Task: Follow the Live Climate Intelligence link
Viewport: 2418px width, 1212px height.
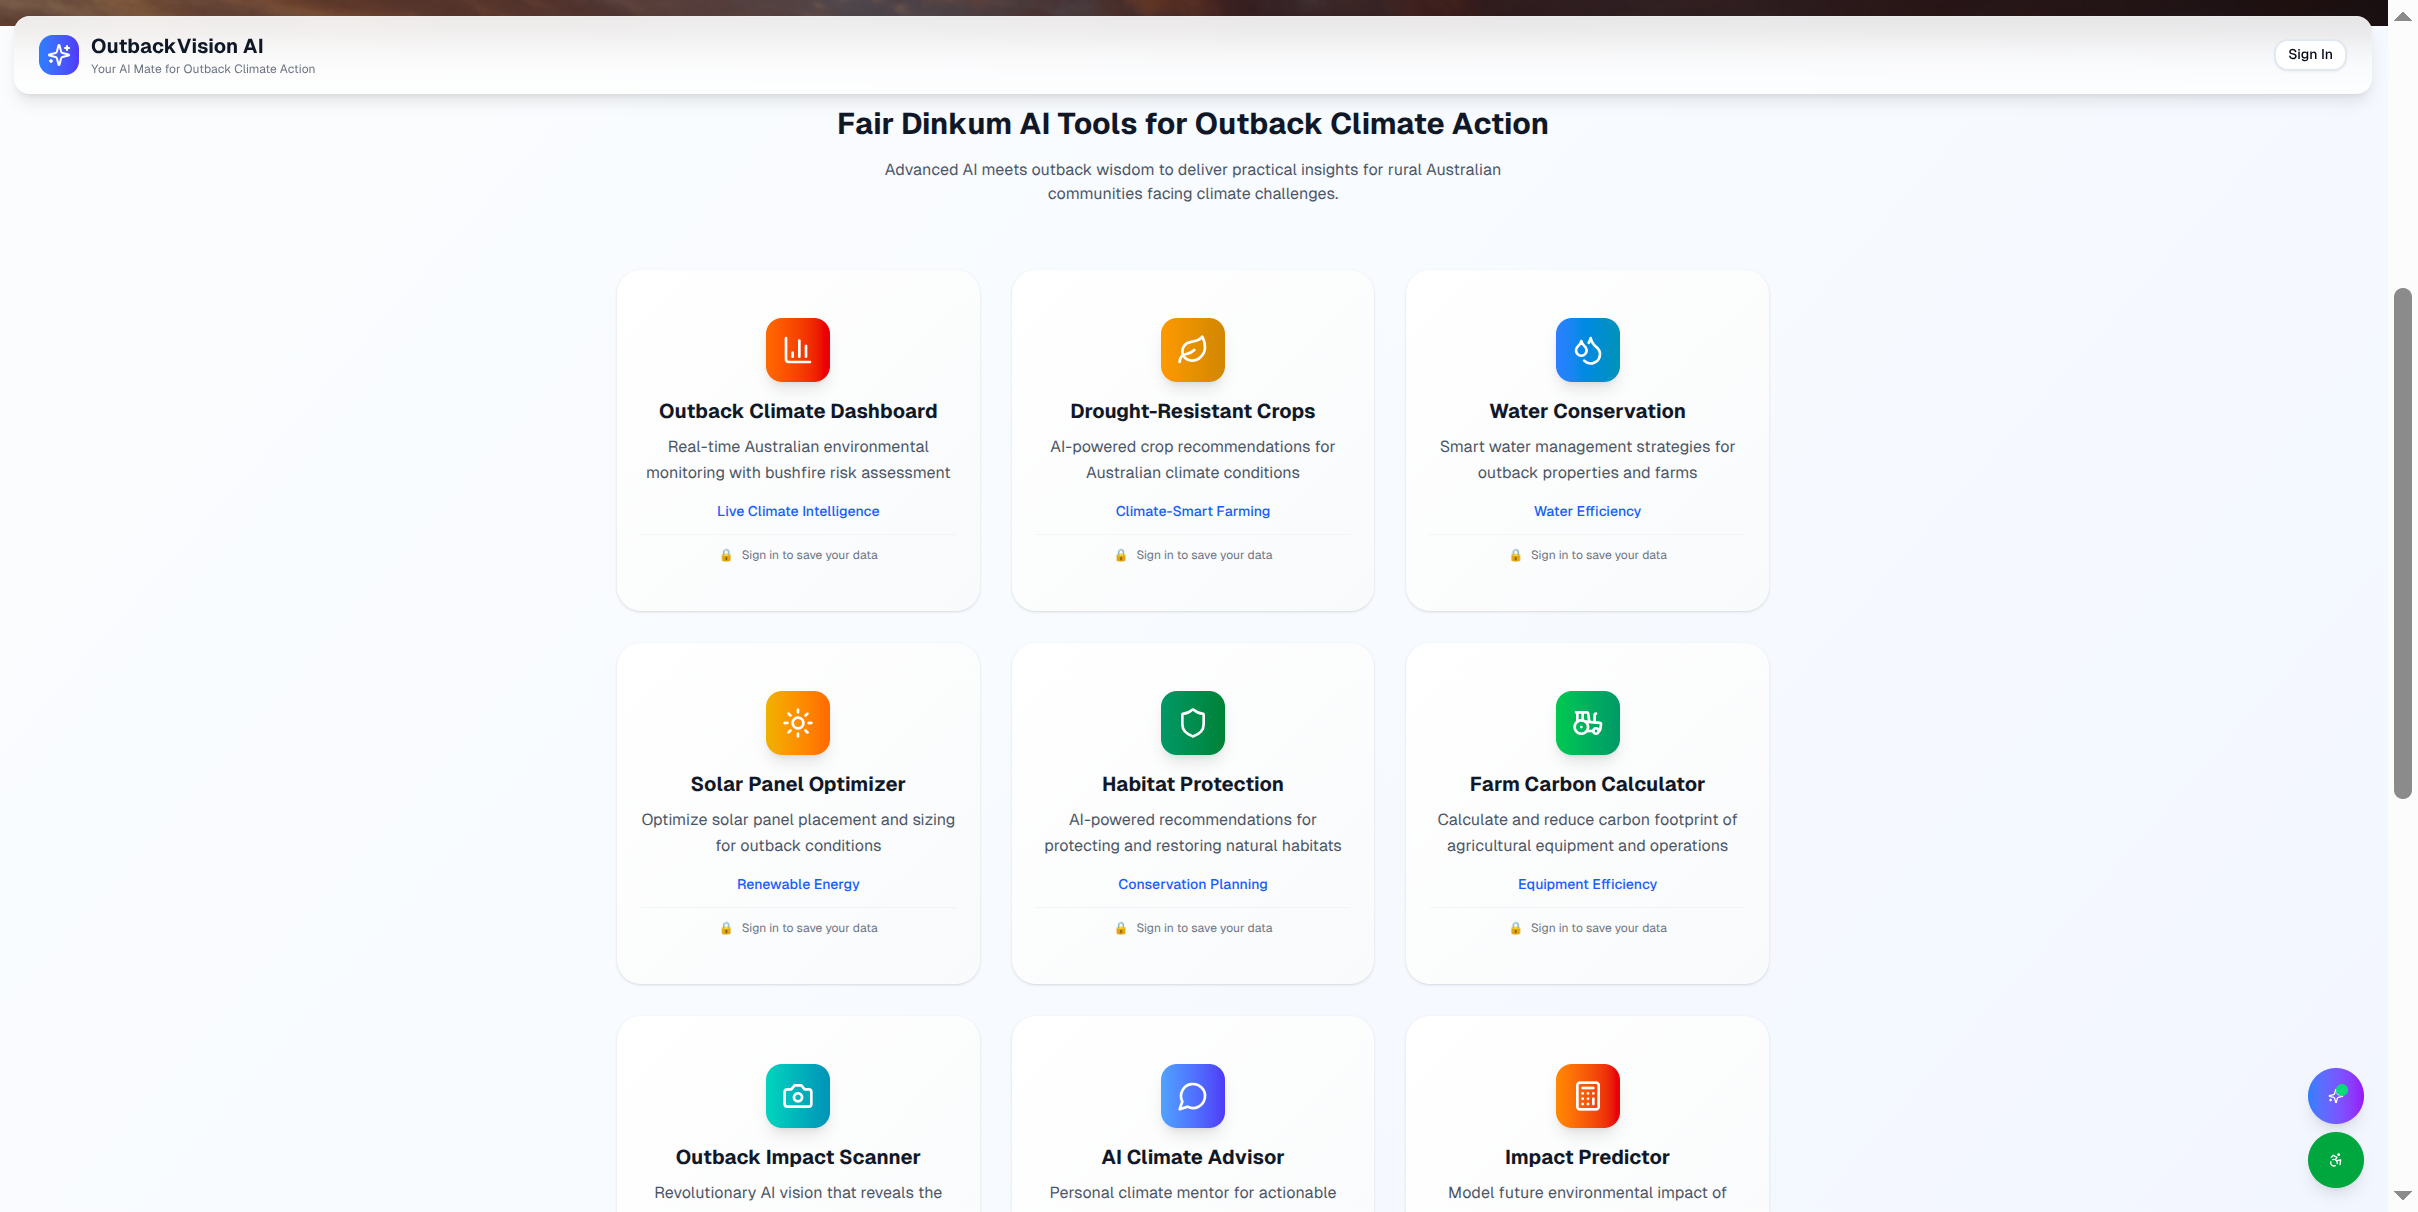Action: [797, 511]
